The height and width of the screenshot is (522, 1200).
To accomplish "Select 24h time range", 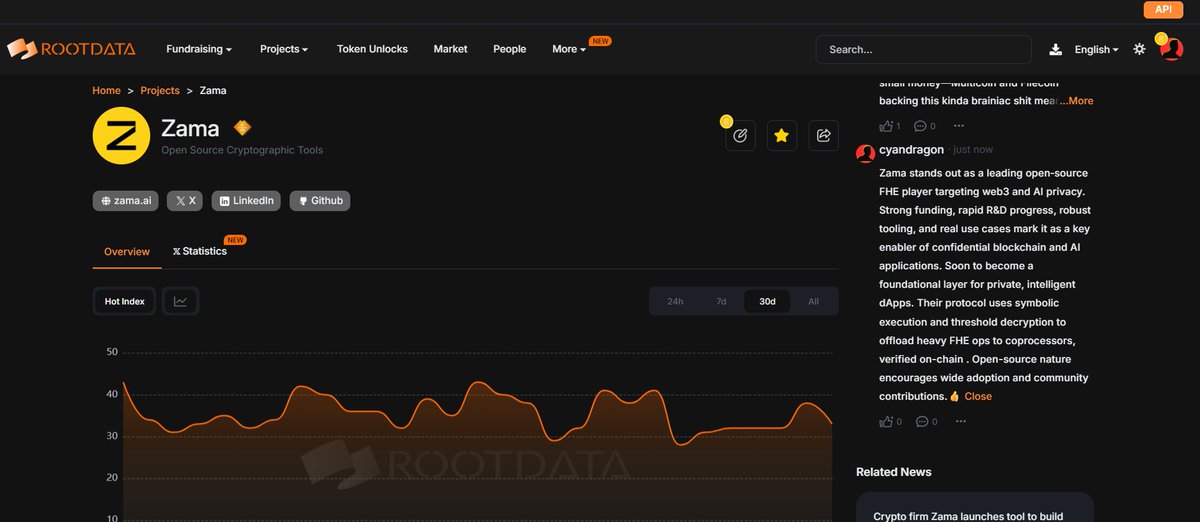I will pyautogui.click(x=675, y=301).
